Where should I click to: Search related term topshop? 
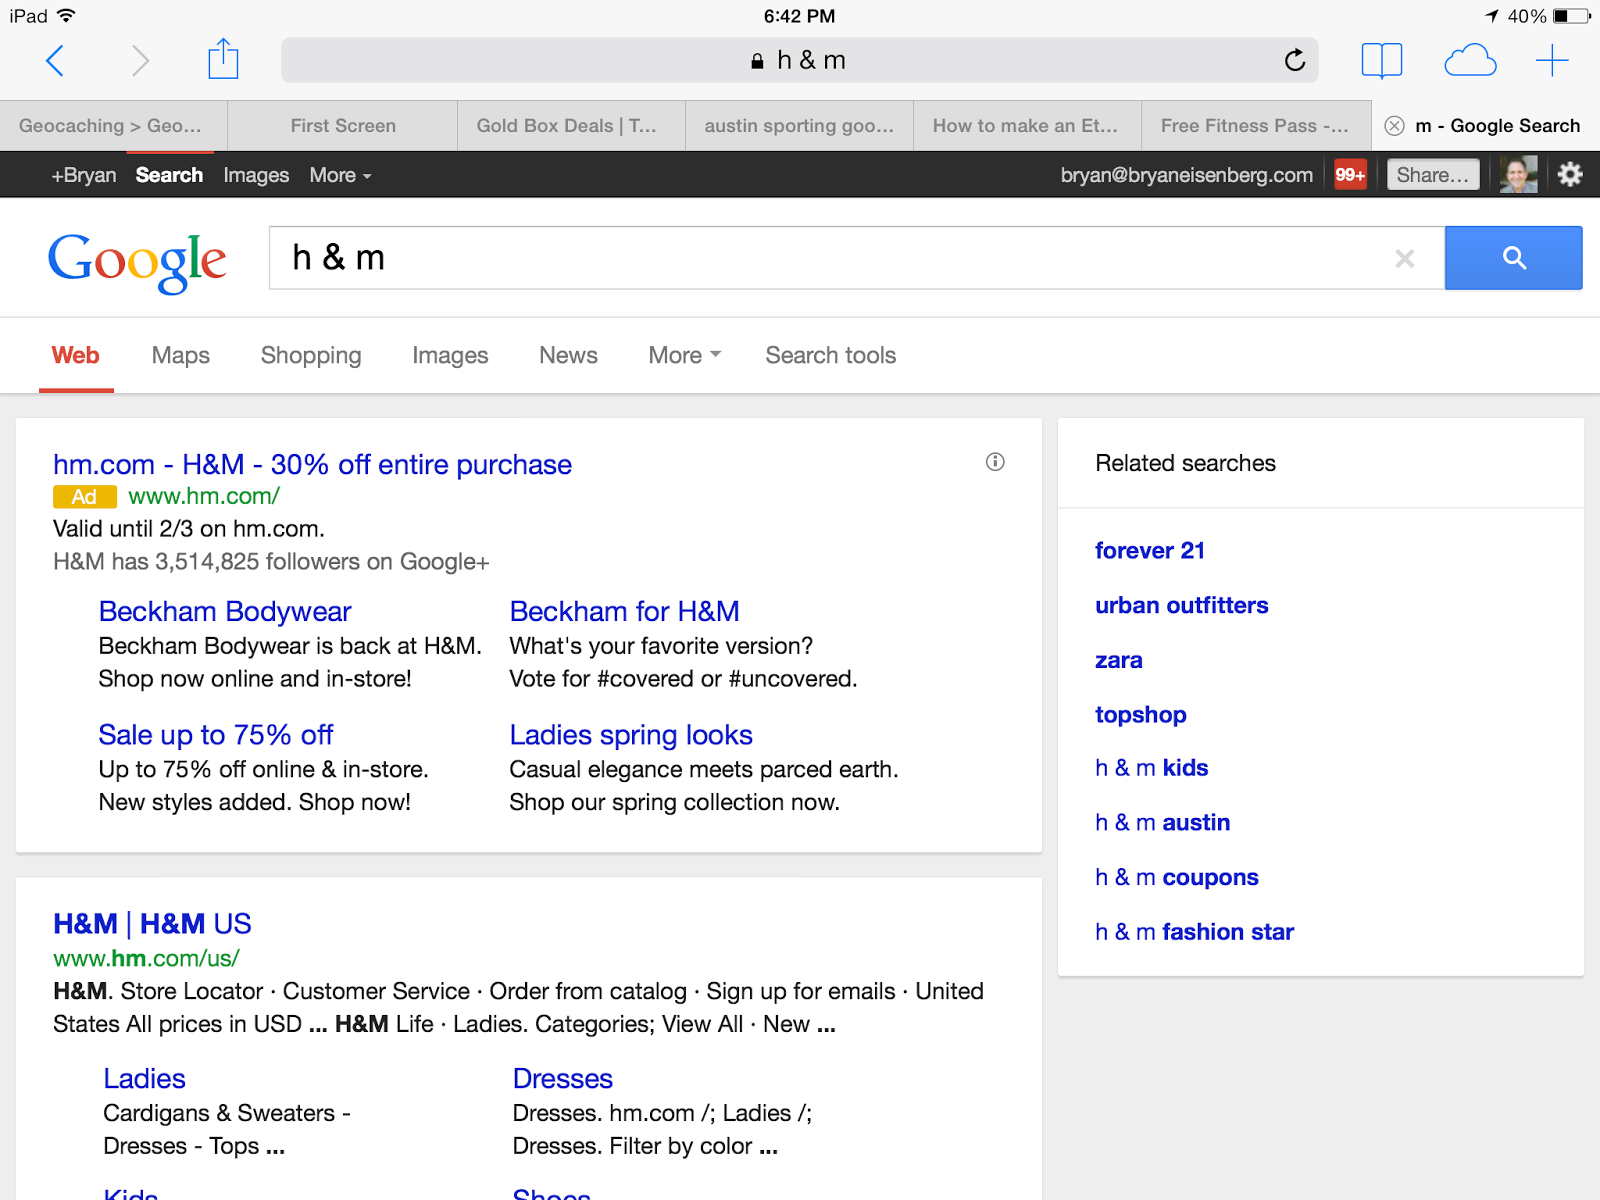[x=1141, y=715]
